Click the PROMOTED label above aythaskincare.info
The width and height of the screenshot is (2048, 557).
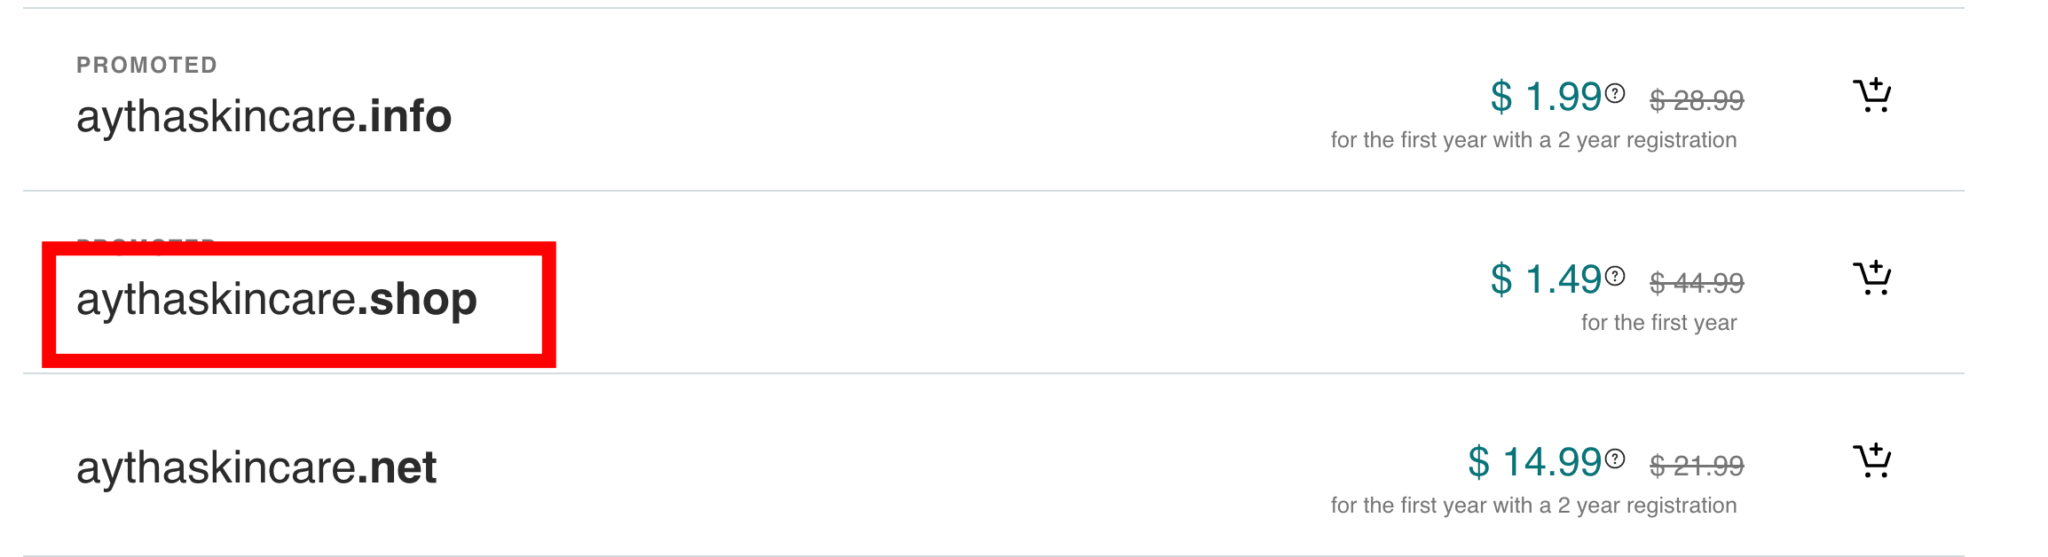click(147, 66)
